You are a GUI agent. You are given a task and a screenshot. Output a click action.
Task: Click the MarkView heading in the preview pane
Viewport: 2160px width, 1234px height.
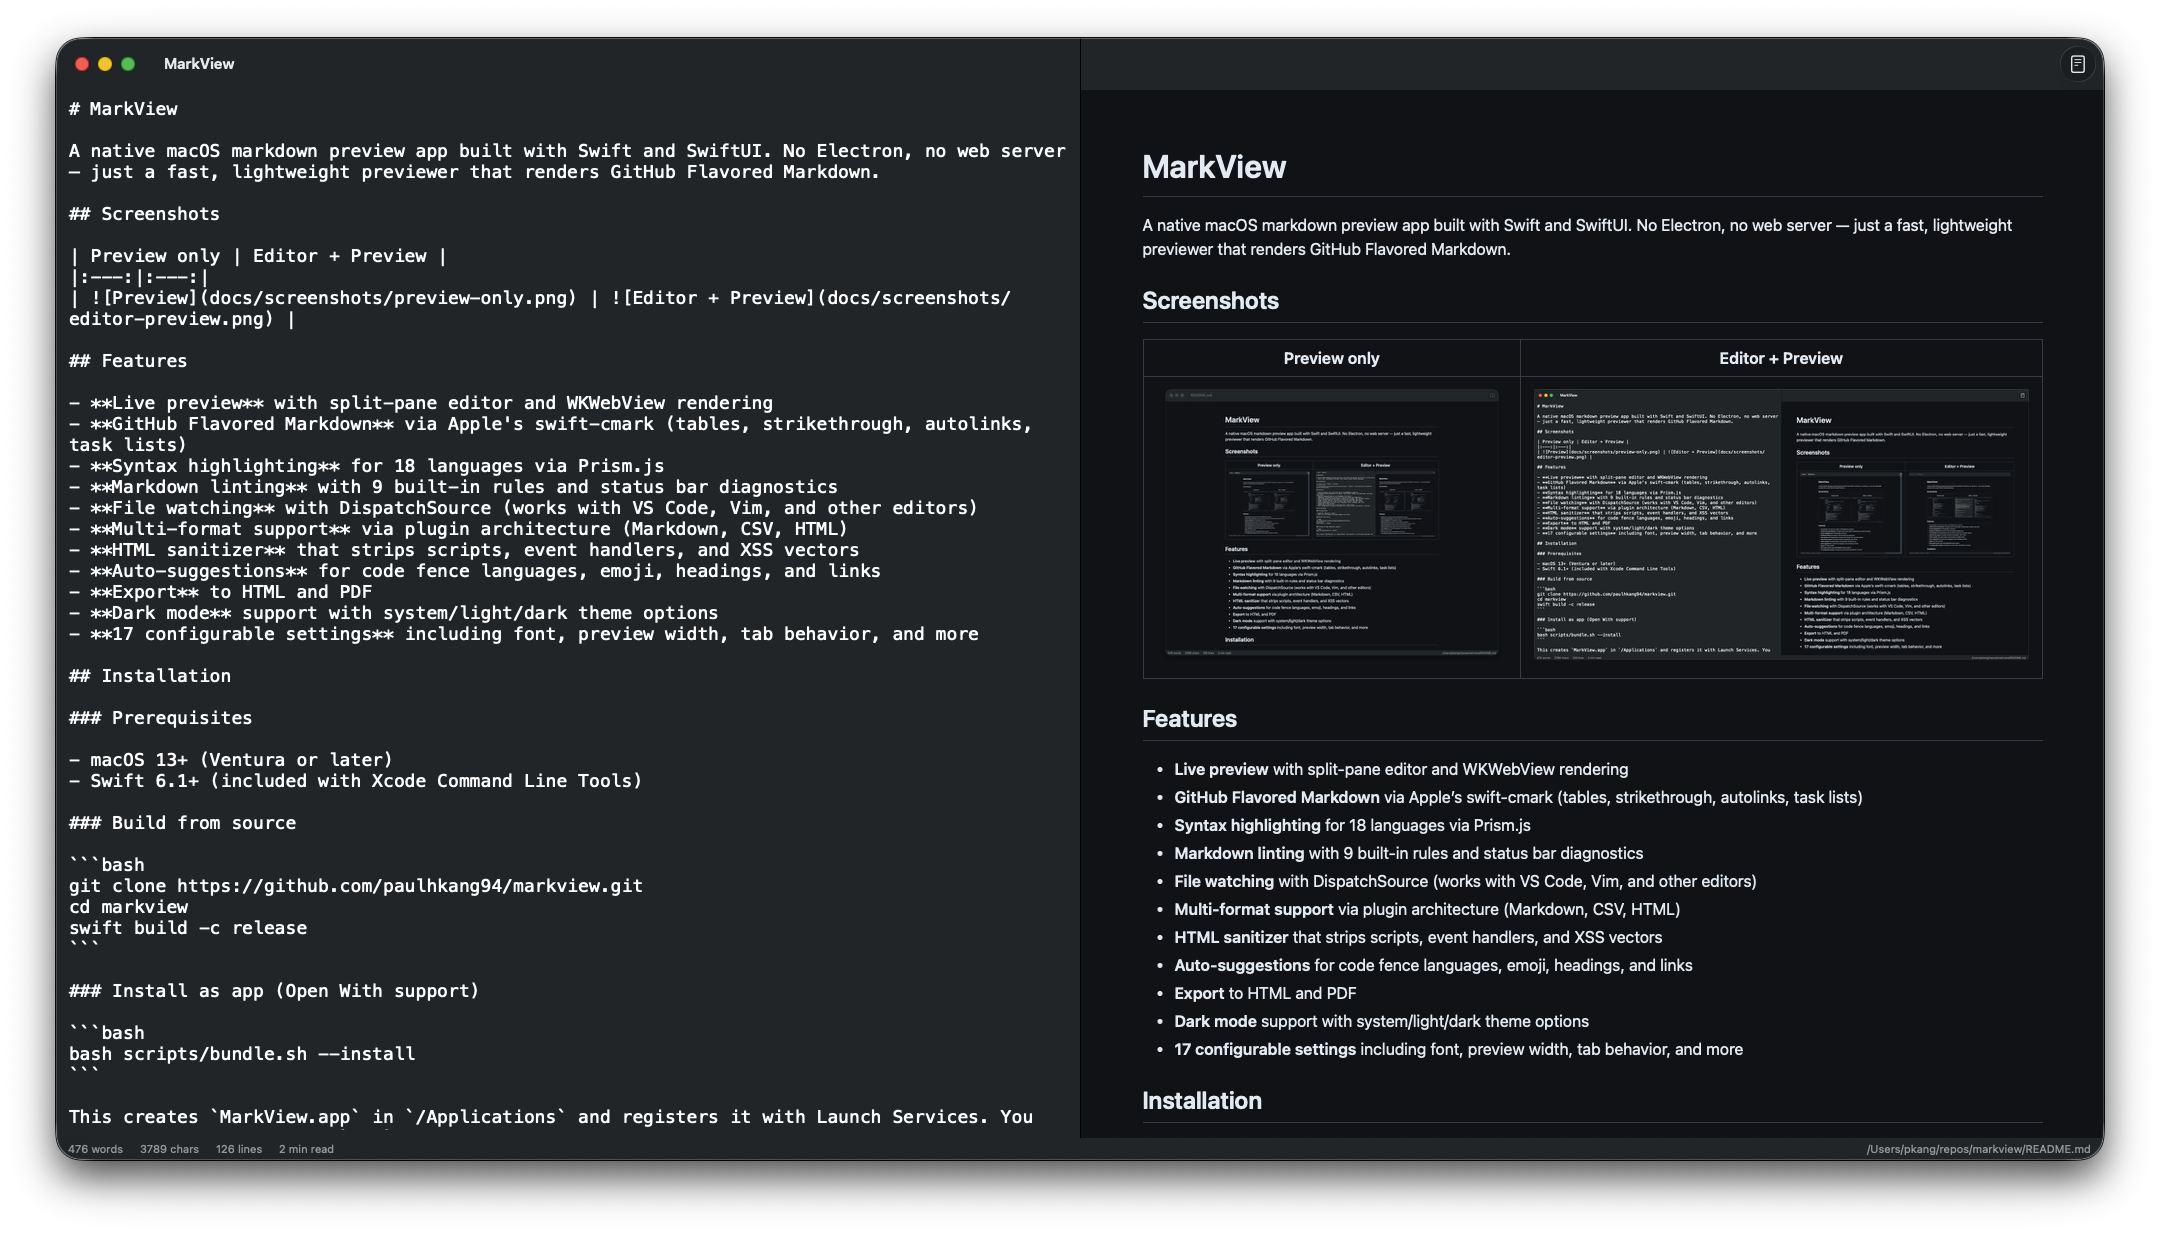point(1214,168)
